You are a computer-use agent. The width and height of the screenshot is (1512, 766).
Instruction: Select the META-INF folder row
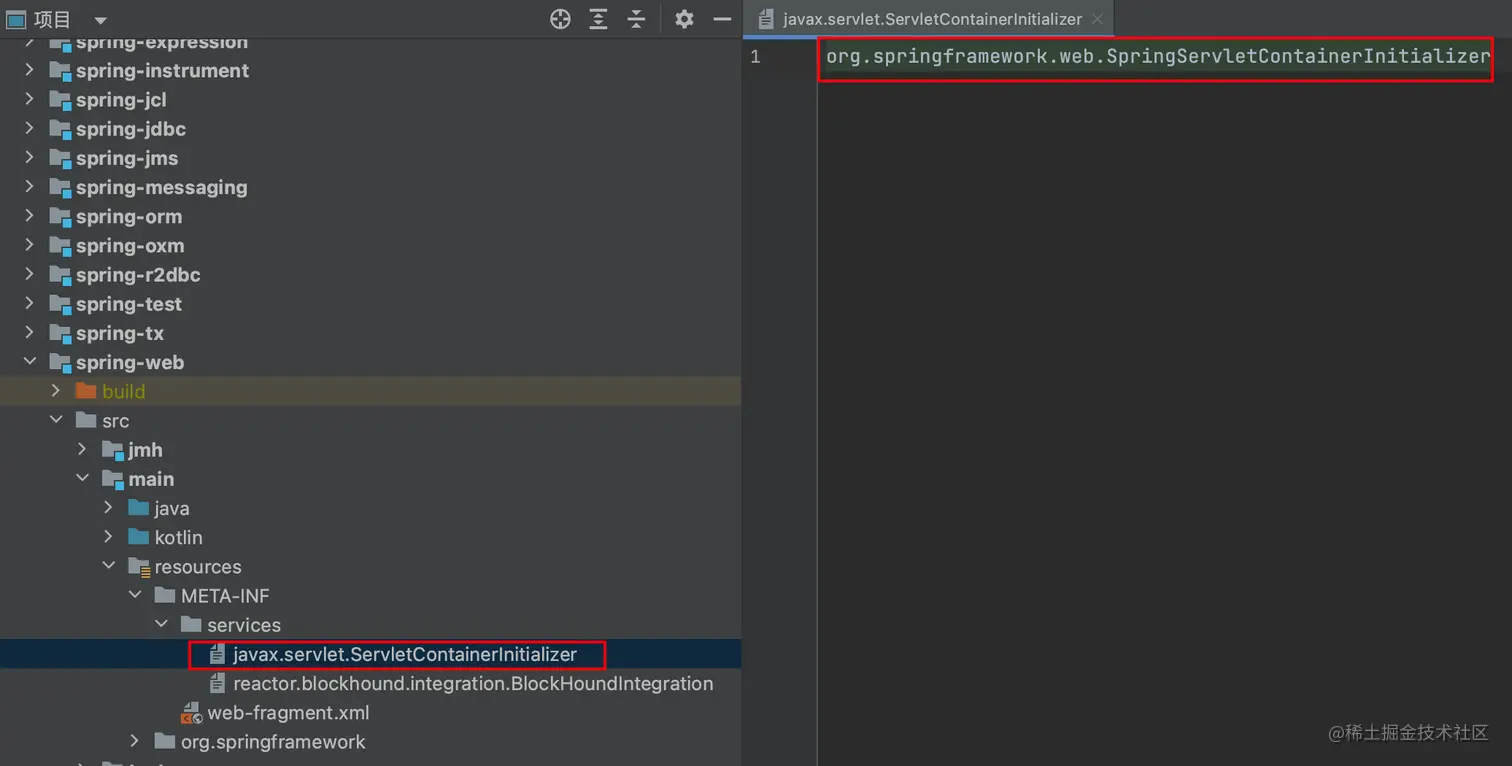click(x=370, y=595)
